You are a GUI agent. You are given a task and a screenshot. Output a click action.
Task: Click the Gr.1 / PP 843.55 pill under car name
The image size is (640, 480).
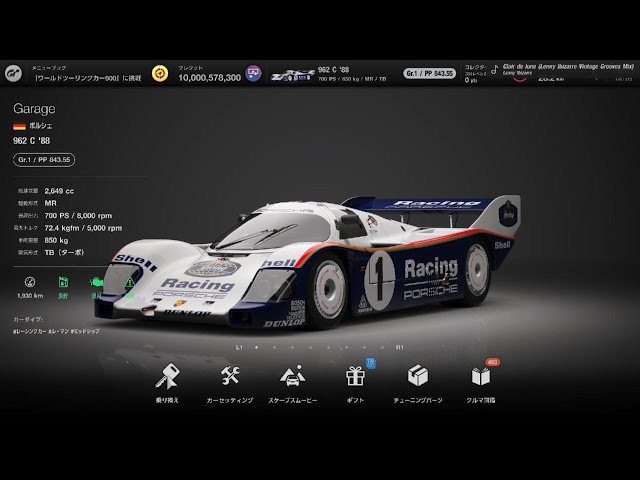tap(44, 160)
